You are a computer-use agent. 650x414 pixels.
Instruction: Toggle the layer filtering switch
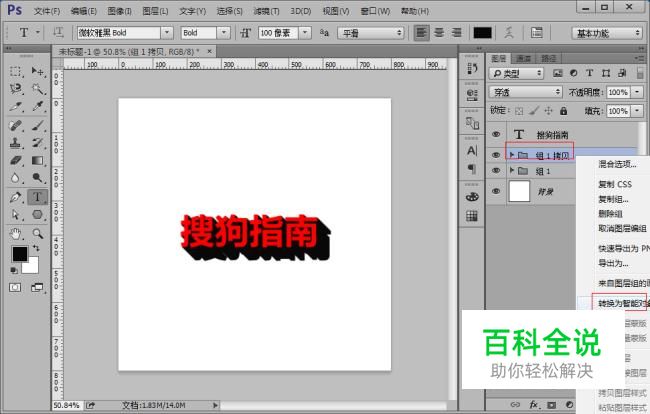point(640,73)
